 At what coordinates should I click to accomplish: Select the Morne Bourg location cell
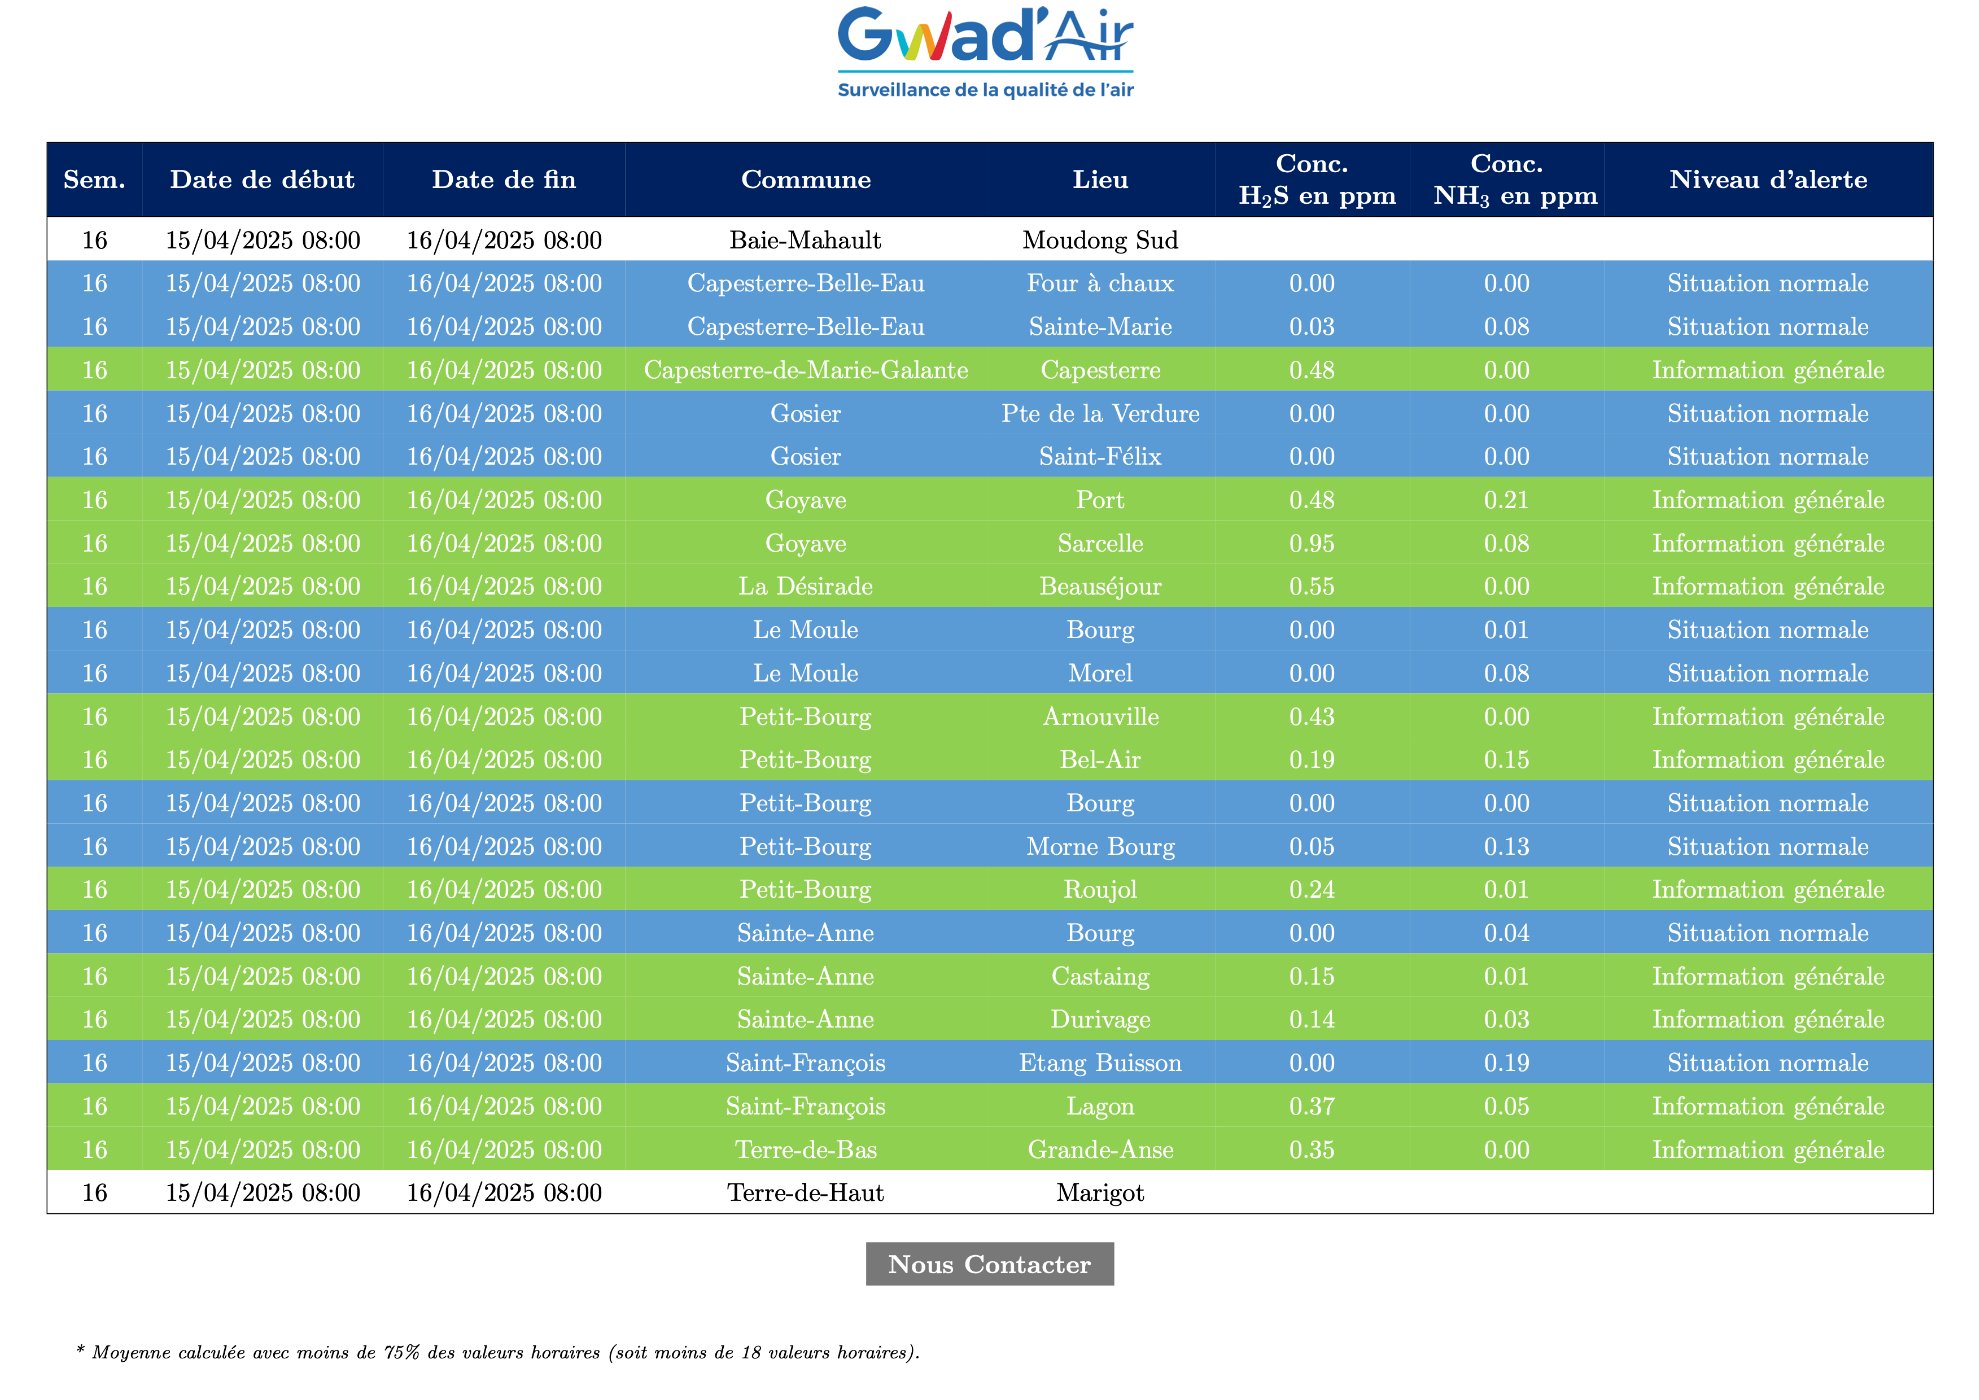(x=1100, y=846)
